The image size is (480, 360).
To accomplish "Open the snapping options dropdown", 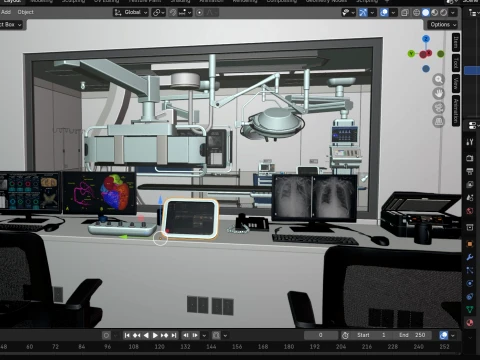I will pyautogui.click(x=185, y=13).
